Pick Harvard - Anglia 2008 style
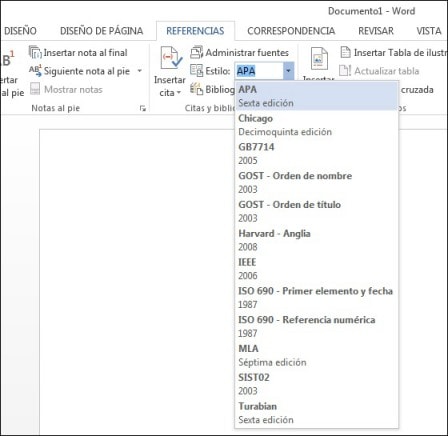Viewport: 448px width, 436px height. (x=317, y=240)
